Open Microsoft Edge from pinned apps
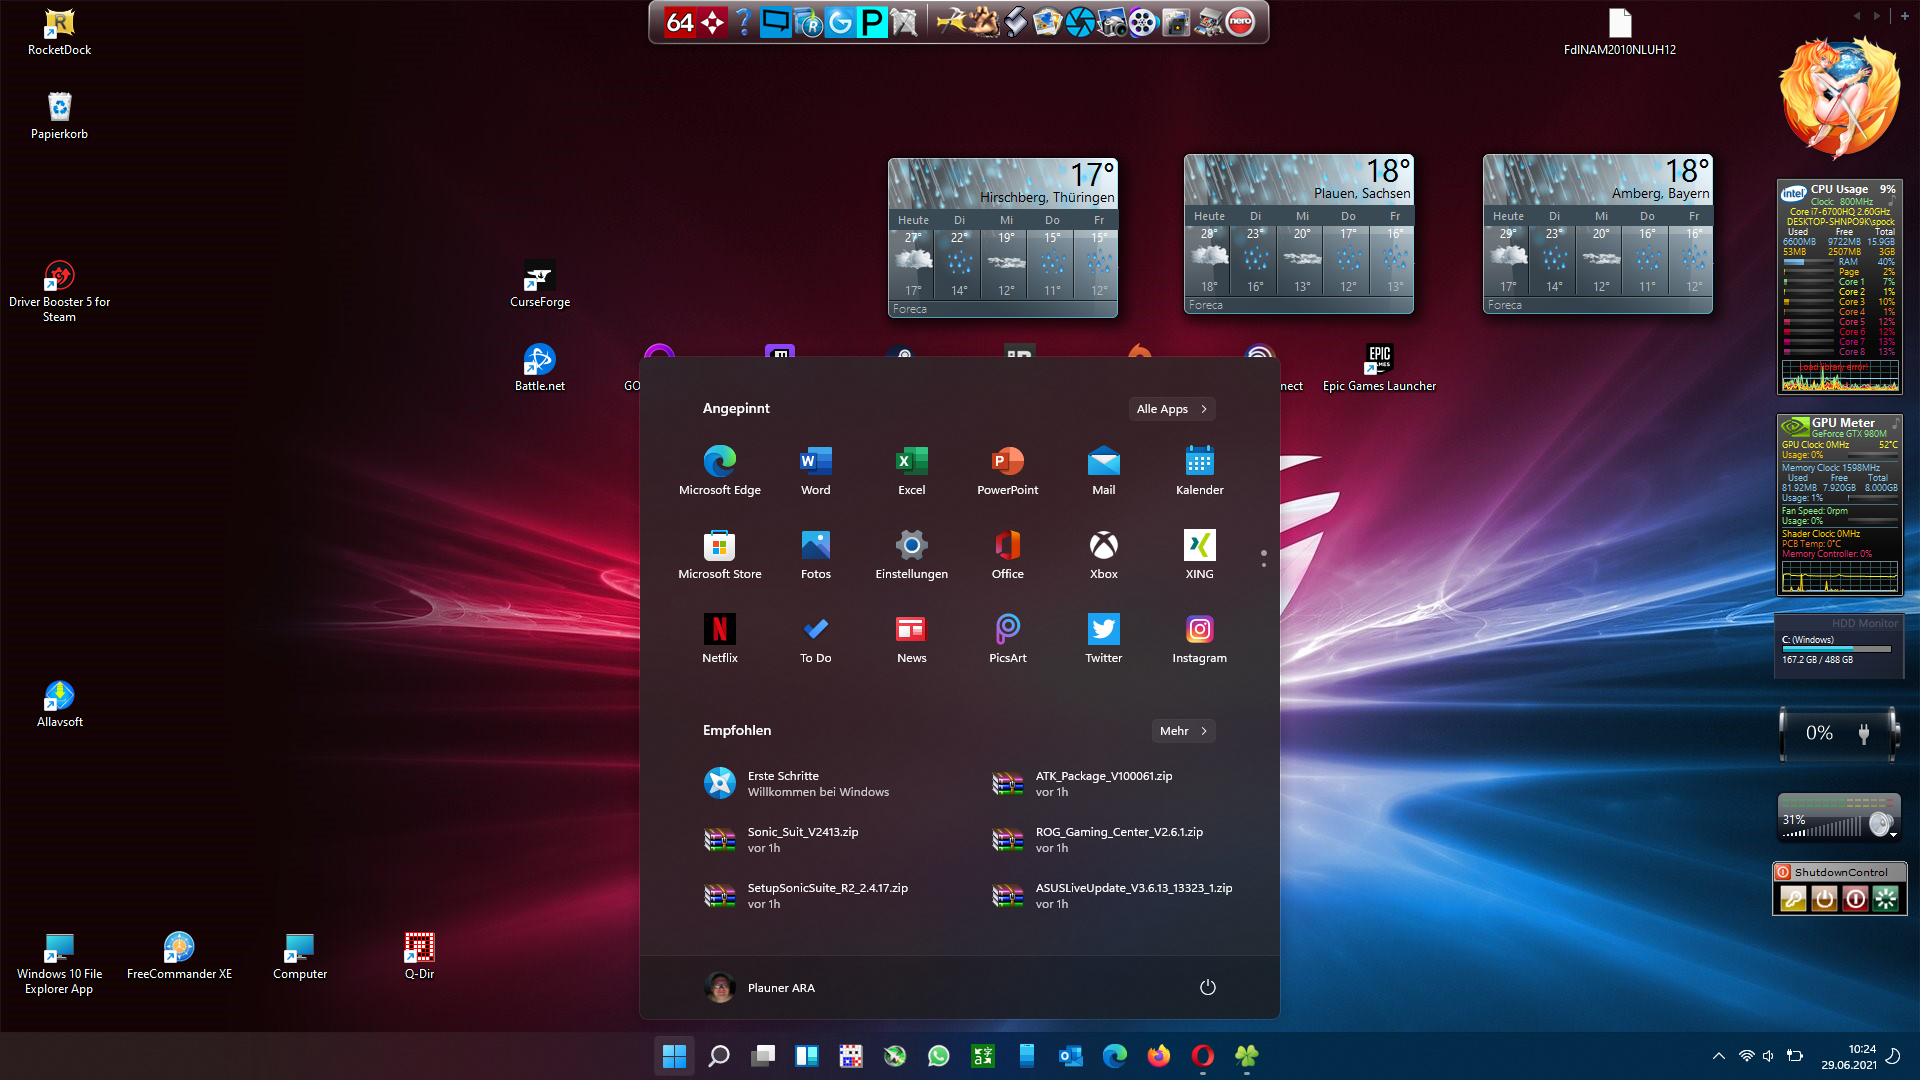The image size is (1920, 1080). [720, 470]
